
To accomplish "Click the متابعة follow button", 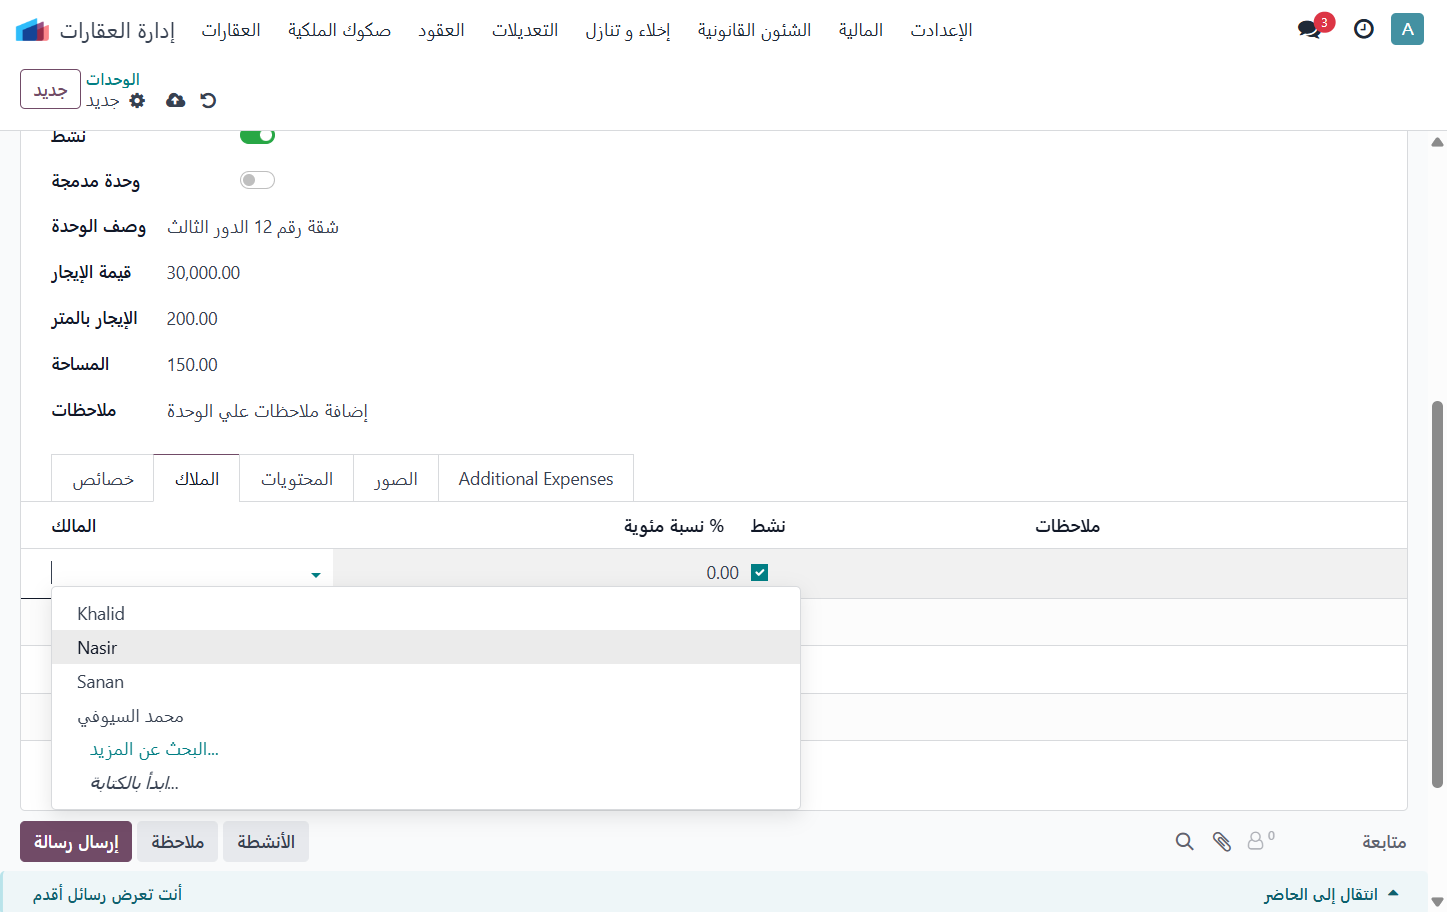I will [x=1384, y=842].
